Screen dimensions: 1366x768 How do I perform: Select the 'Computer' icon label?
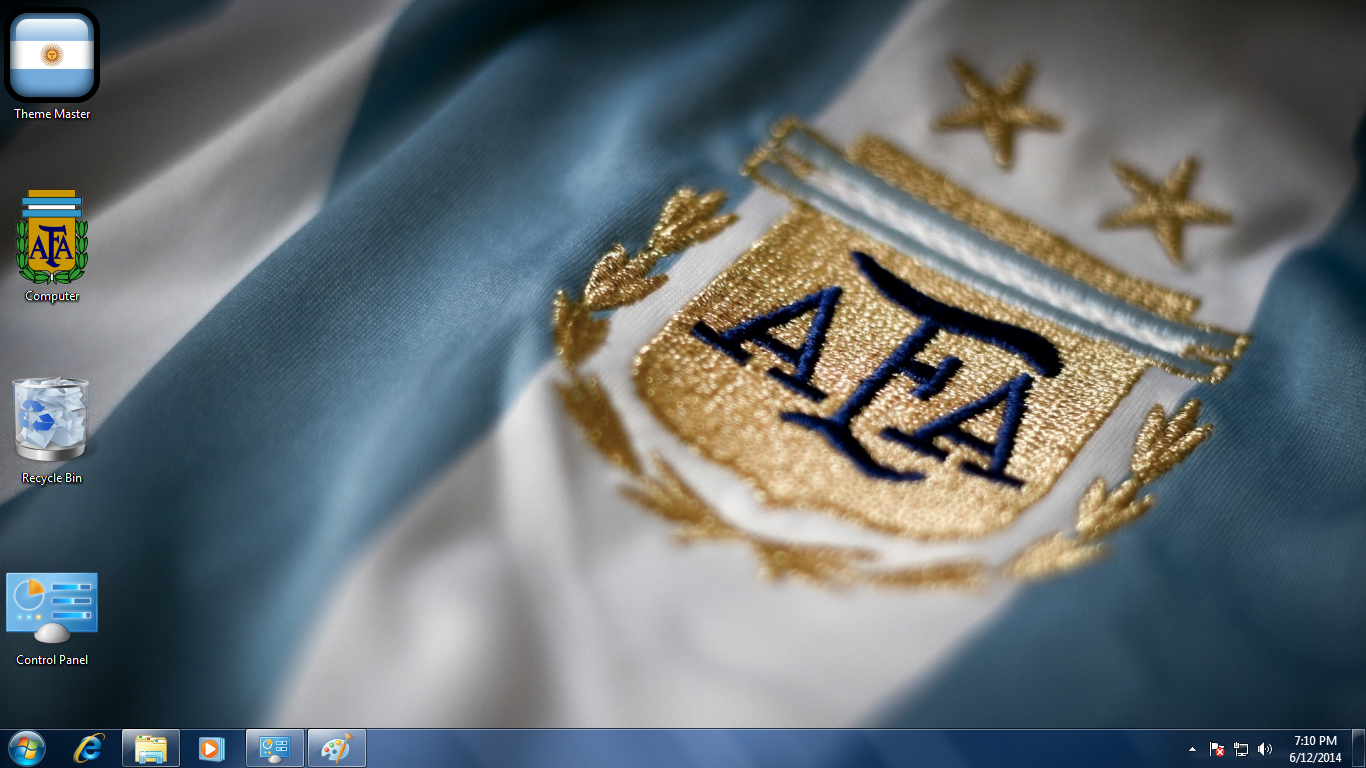click(x=52, y=296)
